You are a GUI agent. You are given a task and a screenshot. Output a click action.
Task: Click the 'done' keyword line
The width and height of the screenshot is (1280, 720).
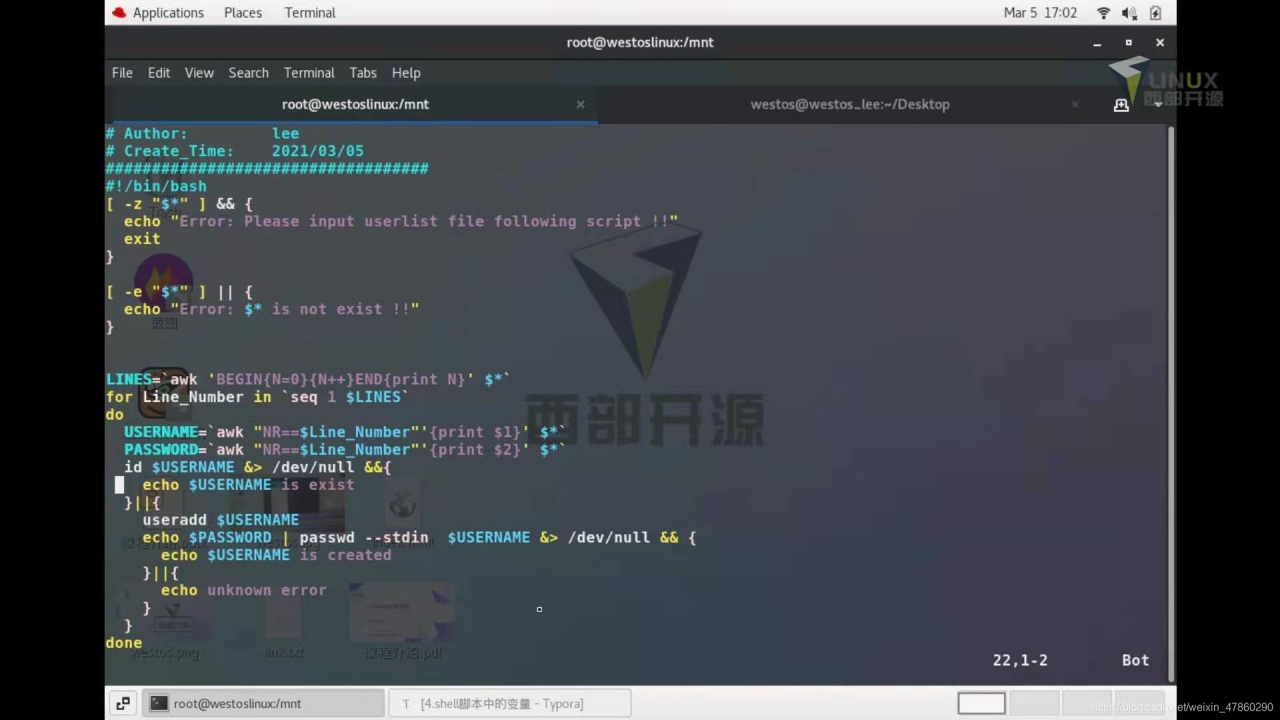[124, 643]
